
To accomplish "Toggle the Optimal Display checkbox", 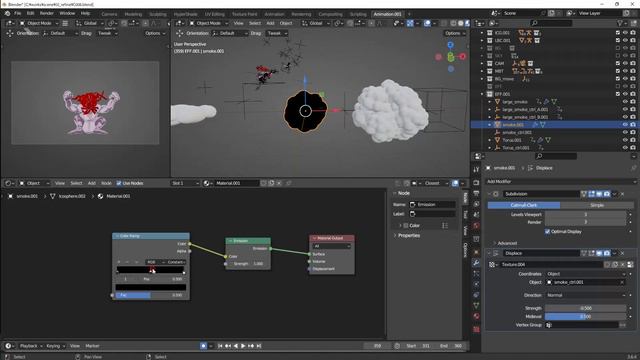I will 547,231.
